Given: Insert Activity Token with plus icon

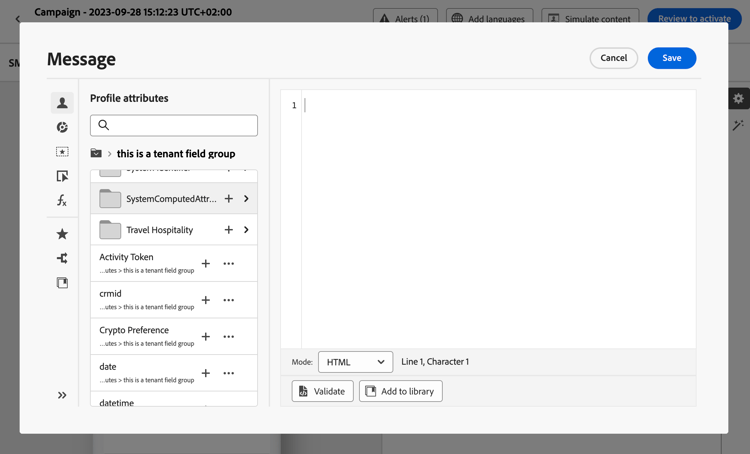Looking at the screenshot, I should point(206,264).
